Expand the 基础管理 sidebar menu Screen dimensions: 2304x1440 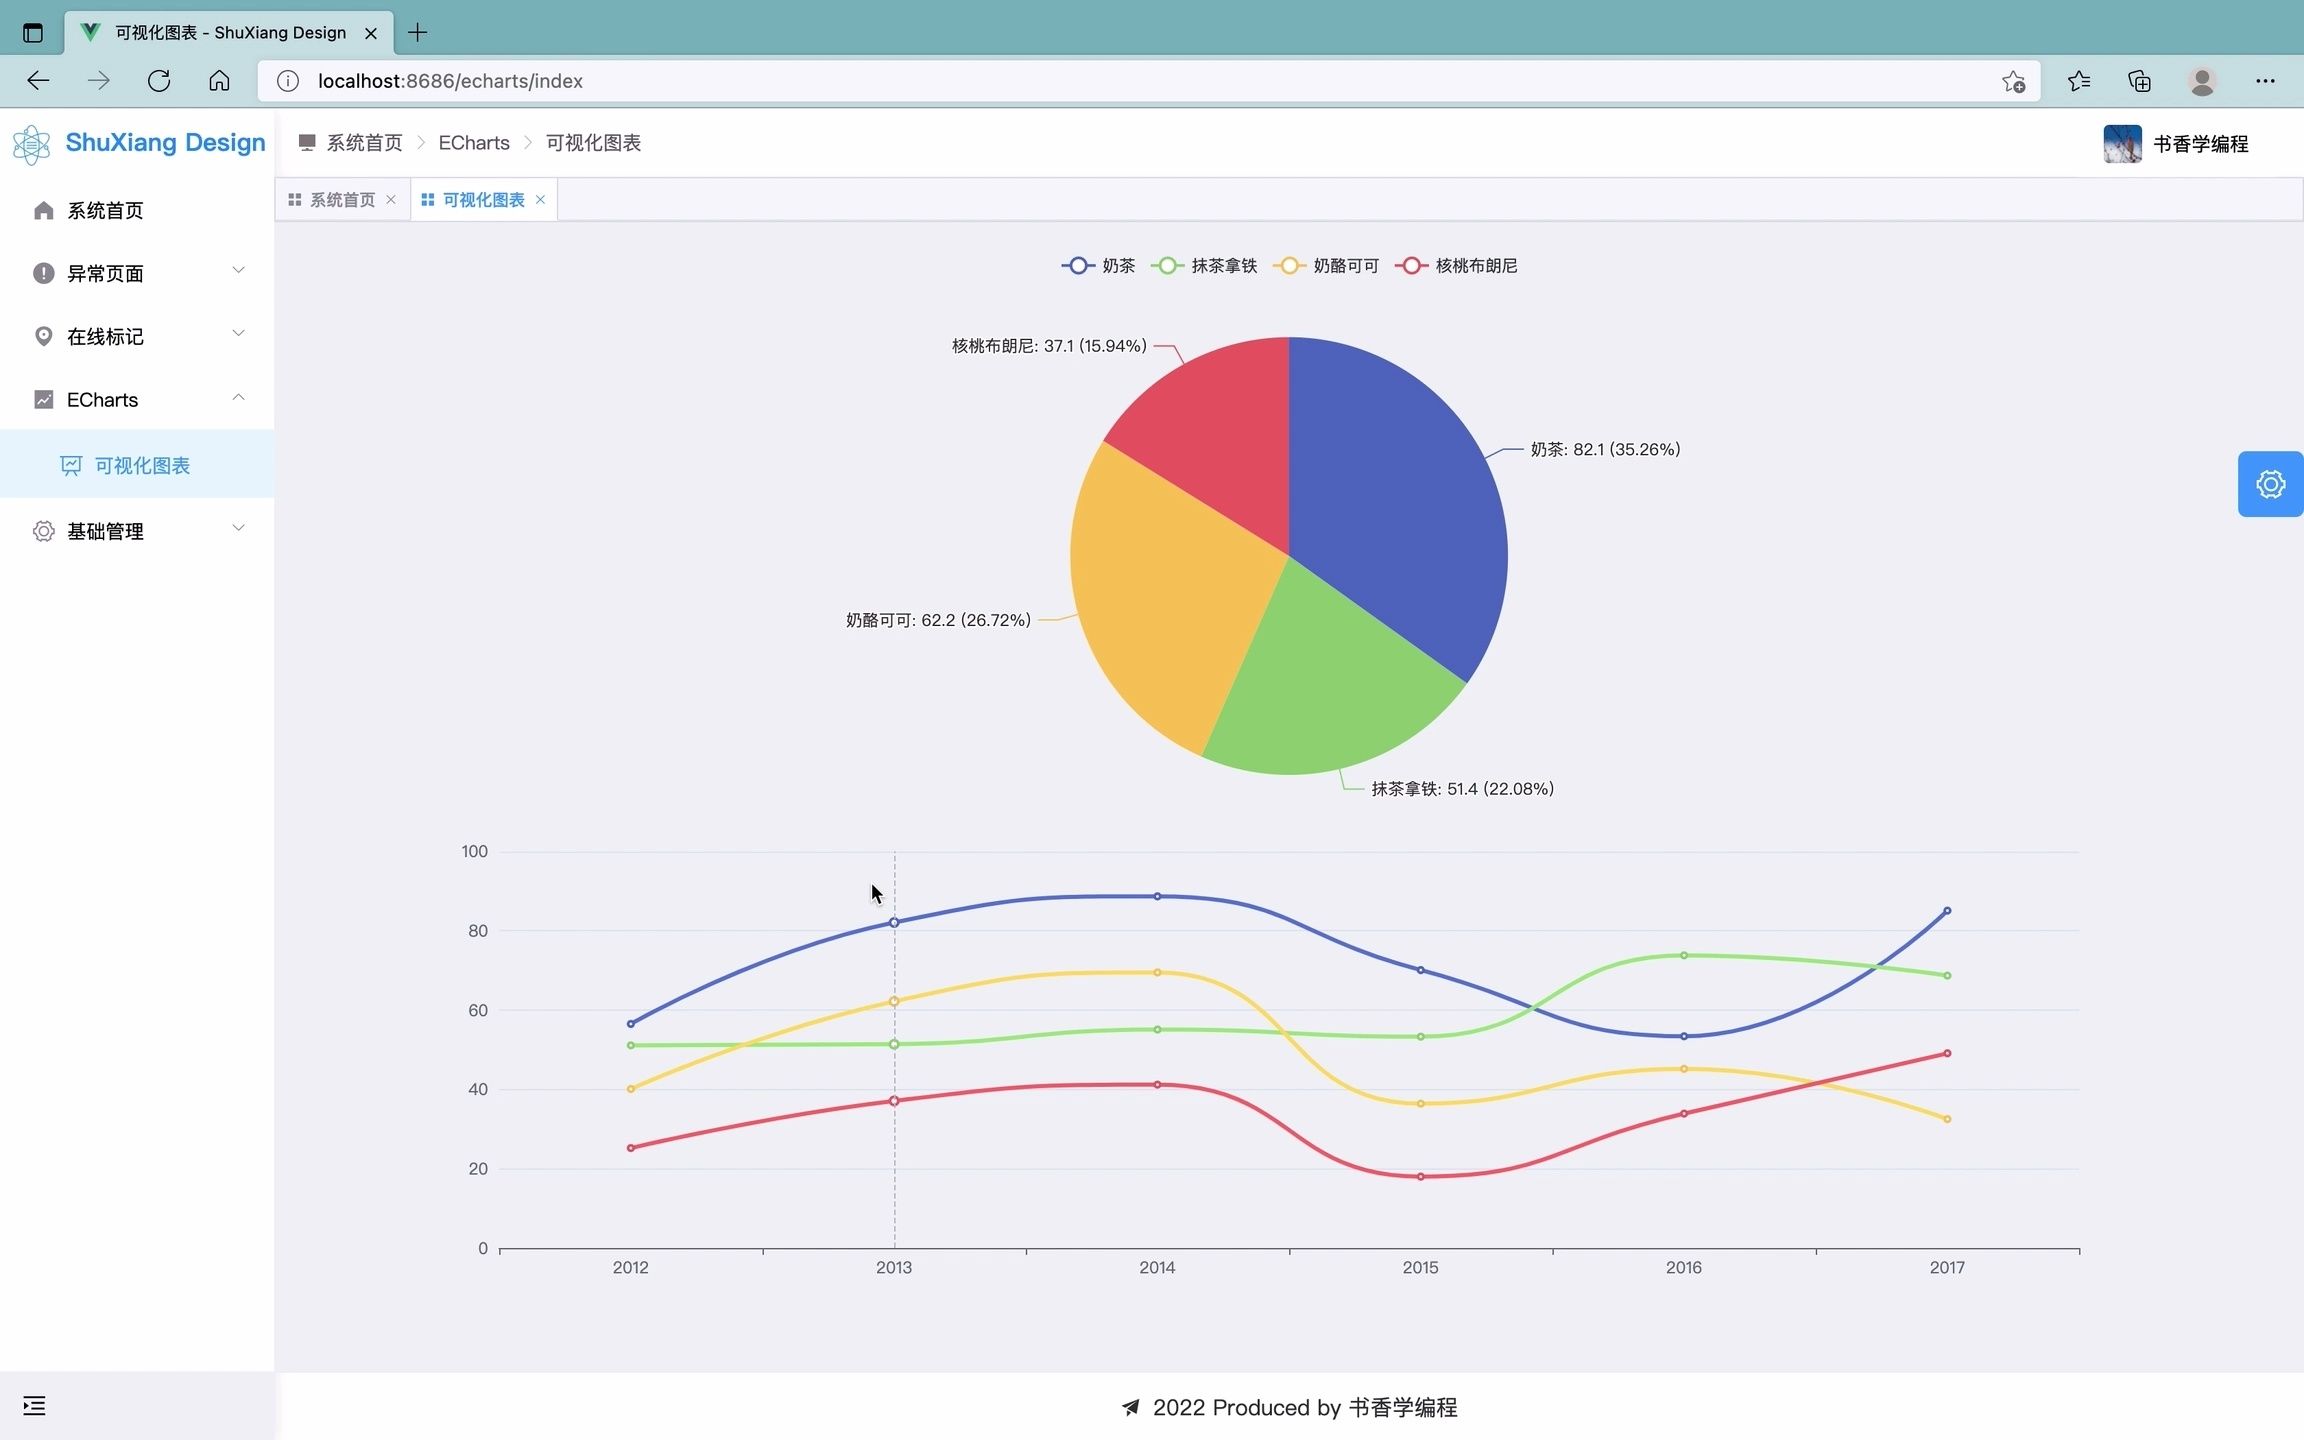137,531
